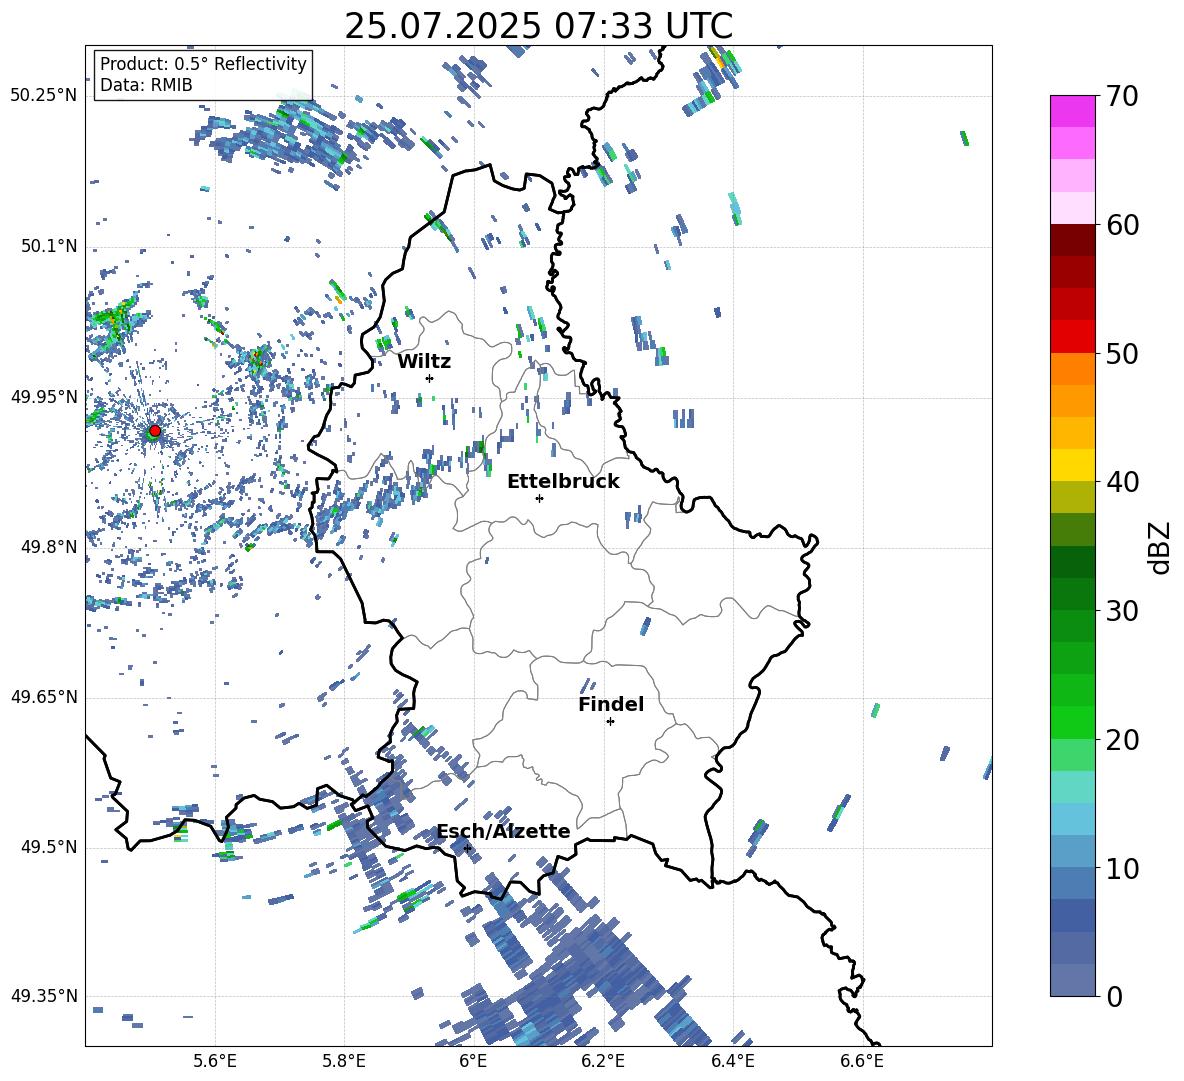
Task: Click the colorbar tick label 10
Action: tap(1122, 868)
